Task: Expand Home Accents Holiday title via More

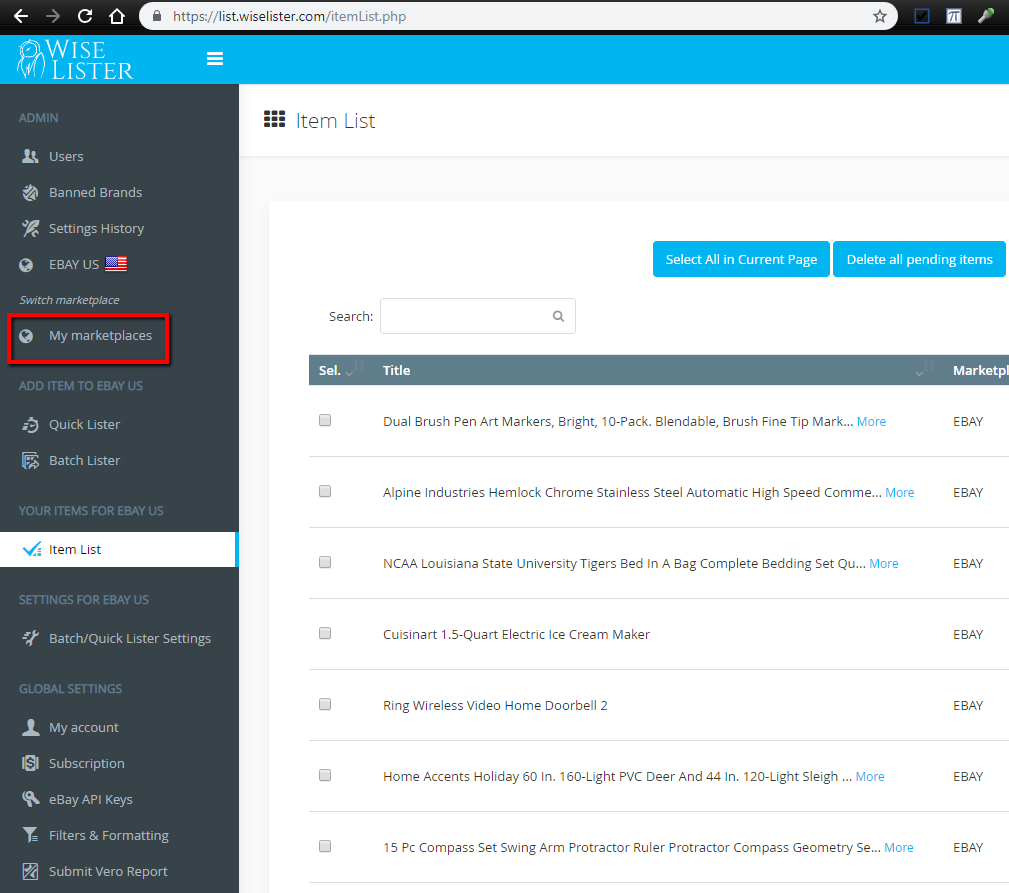Action: (870, 777)
